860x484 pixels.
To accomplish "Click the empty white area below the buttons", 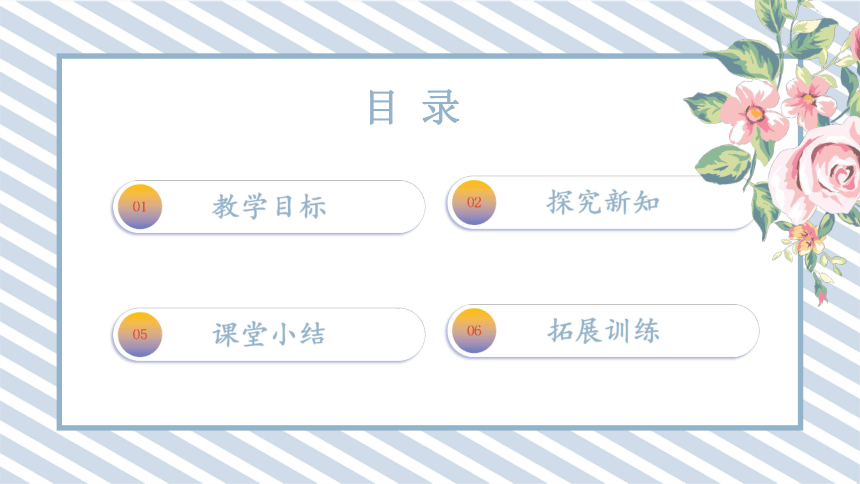I will click(x=430, y=392).
